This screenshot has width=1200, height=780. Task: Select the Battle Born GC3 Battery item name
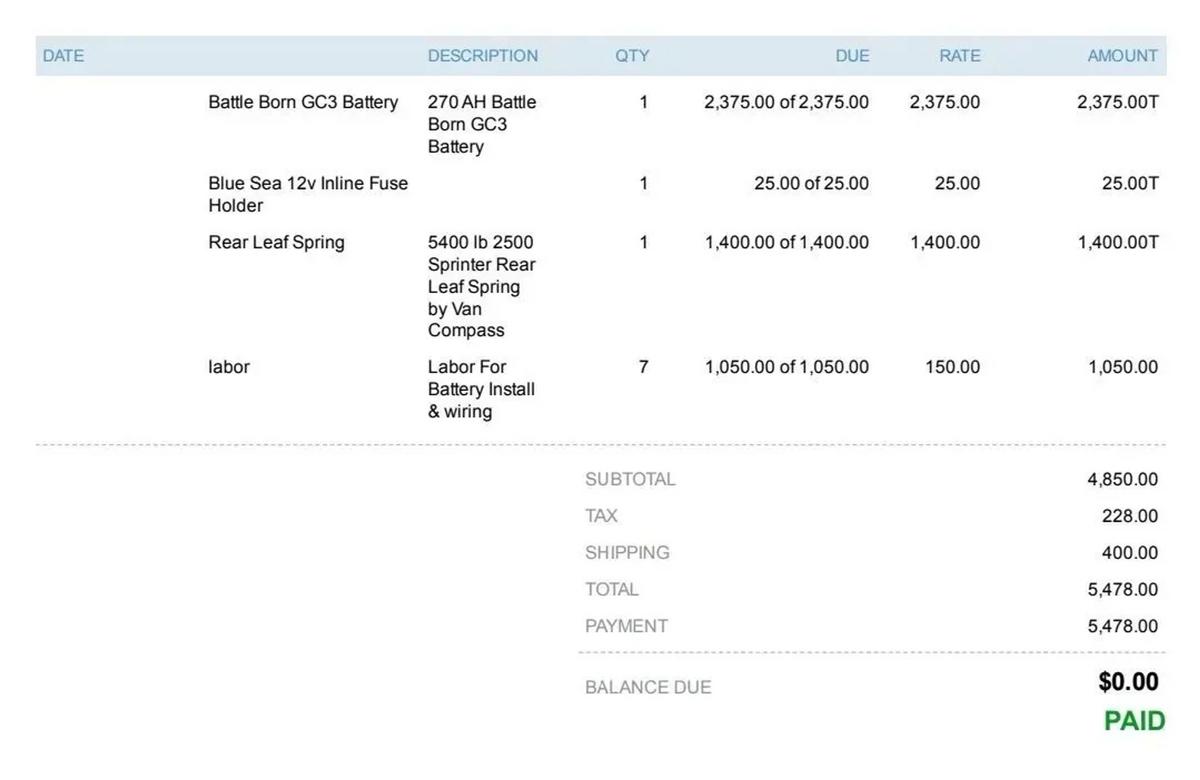point(303,102)
